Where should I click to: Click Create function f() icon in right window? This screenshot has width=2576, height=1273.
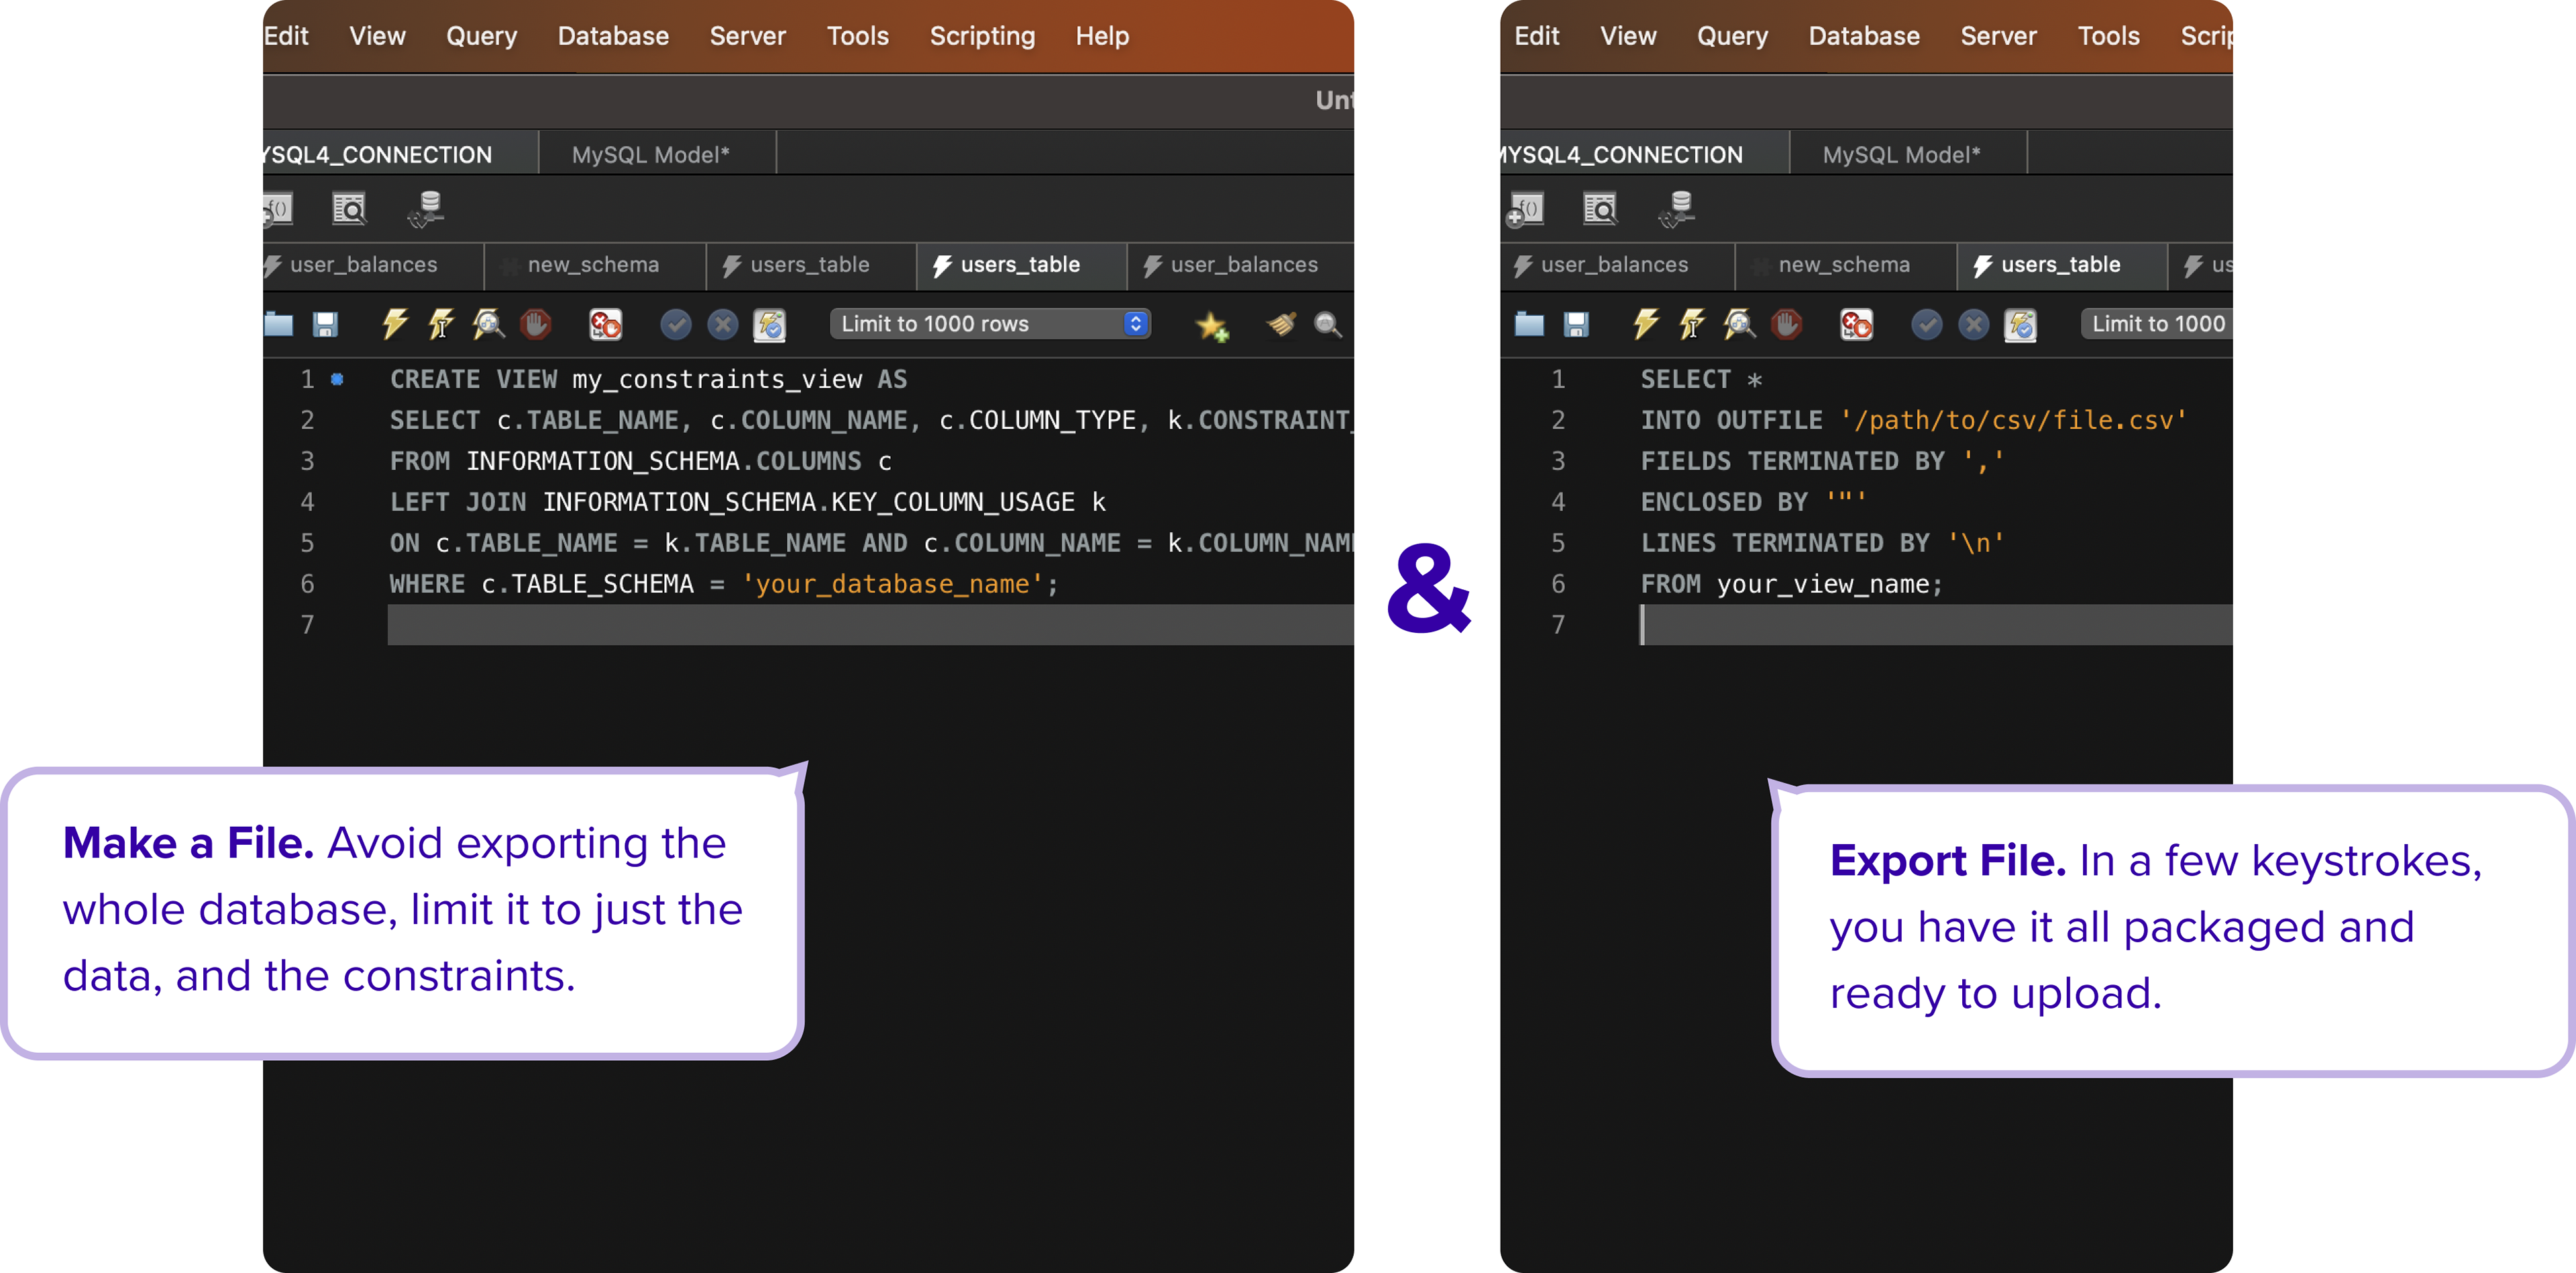[x=1525, y=209]
